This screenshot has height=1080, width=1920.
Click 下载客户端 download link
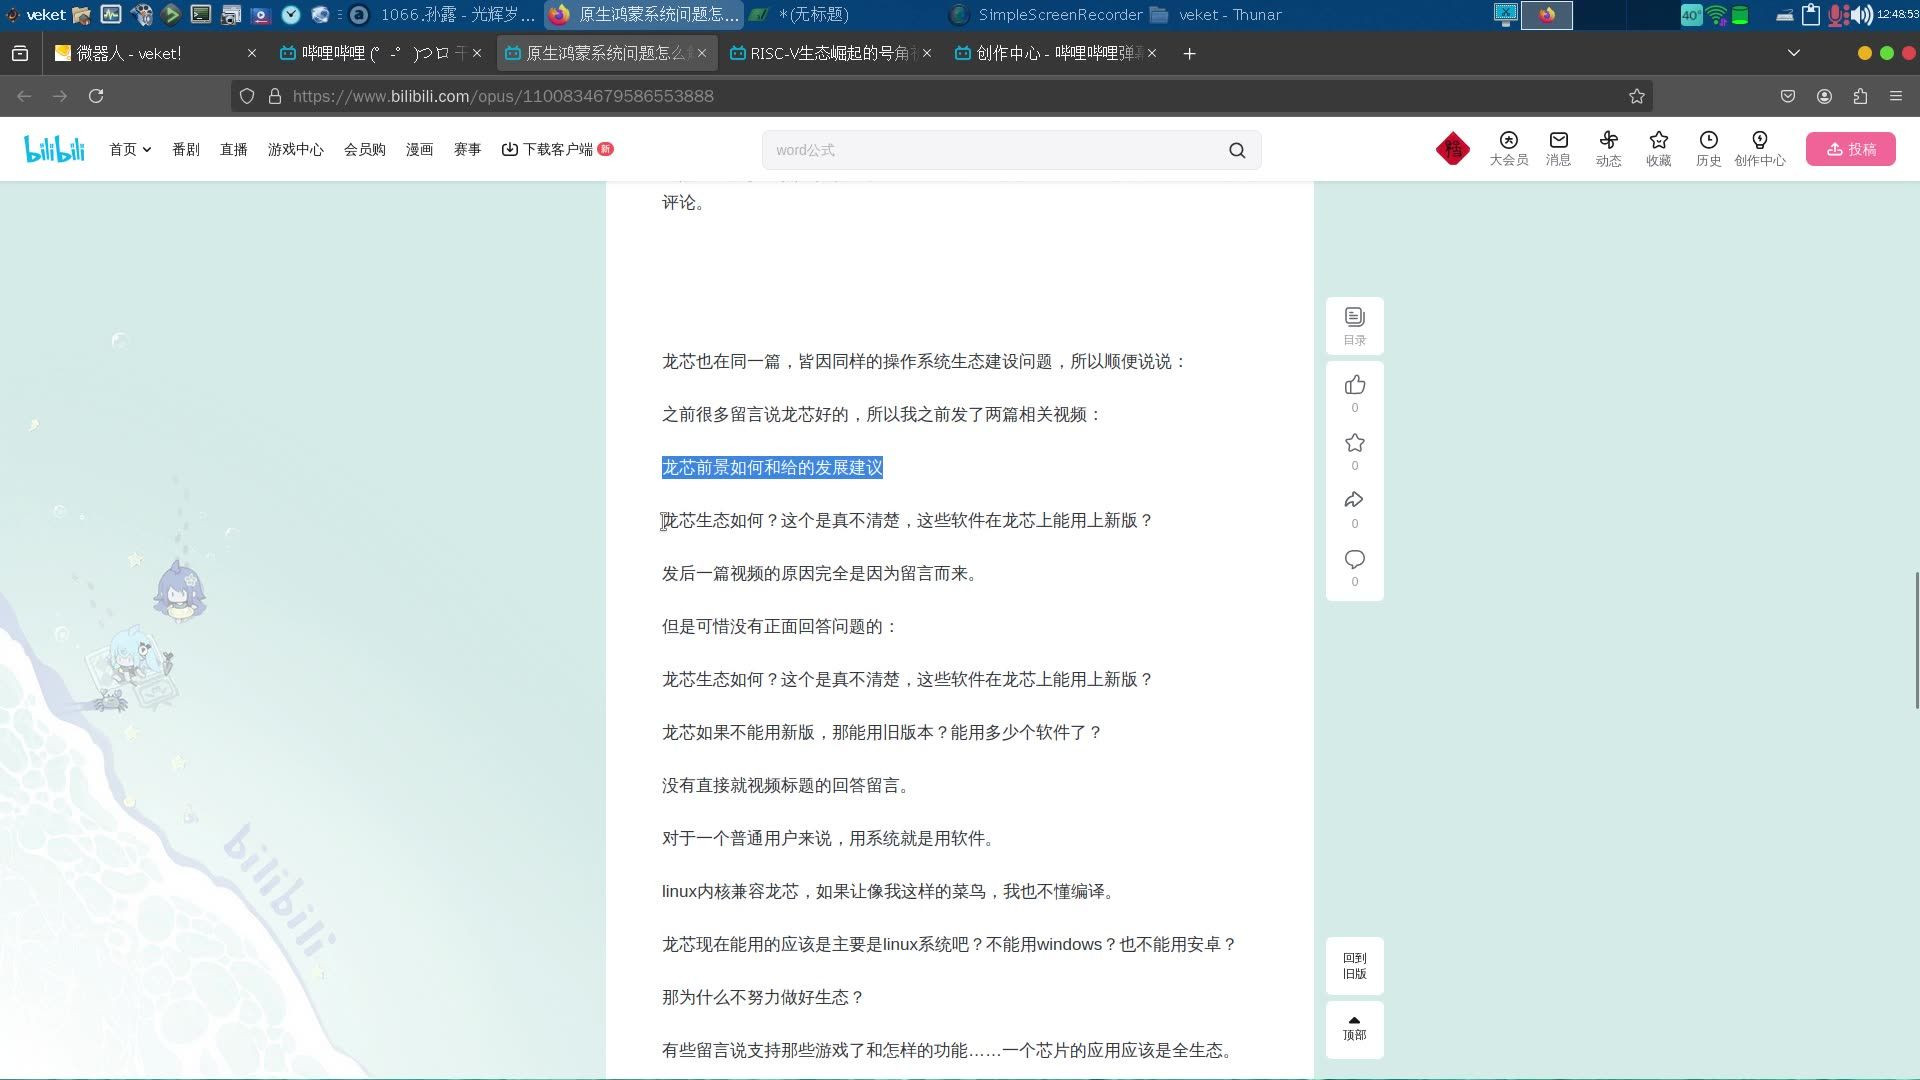pyautogui.click(x=556, y=149)
